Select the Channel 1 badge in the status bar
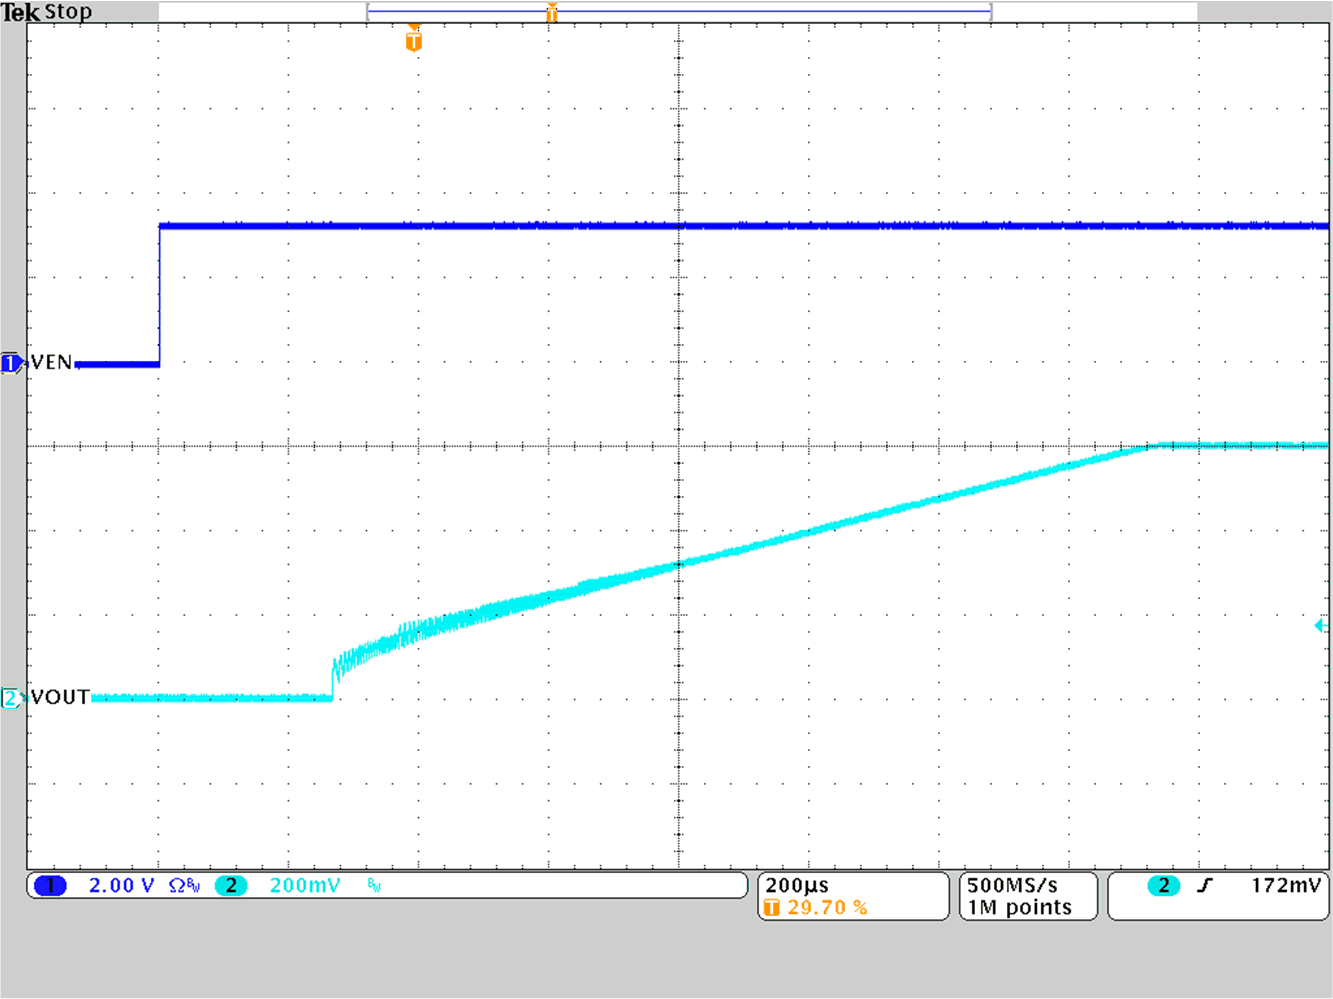The image size is (1333, 999). click(x=49, y=885)
